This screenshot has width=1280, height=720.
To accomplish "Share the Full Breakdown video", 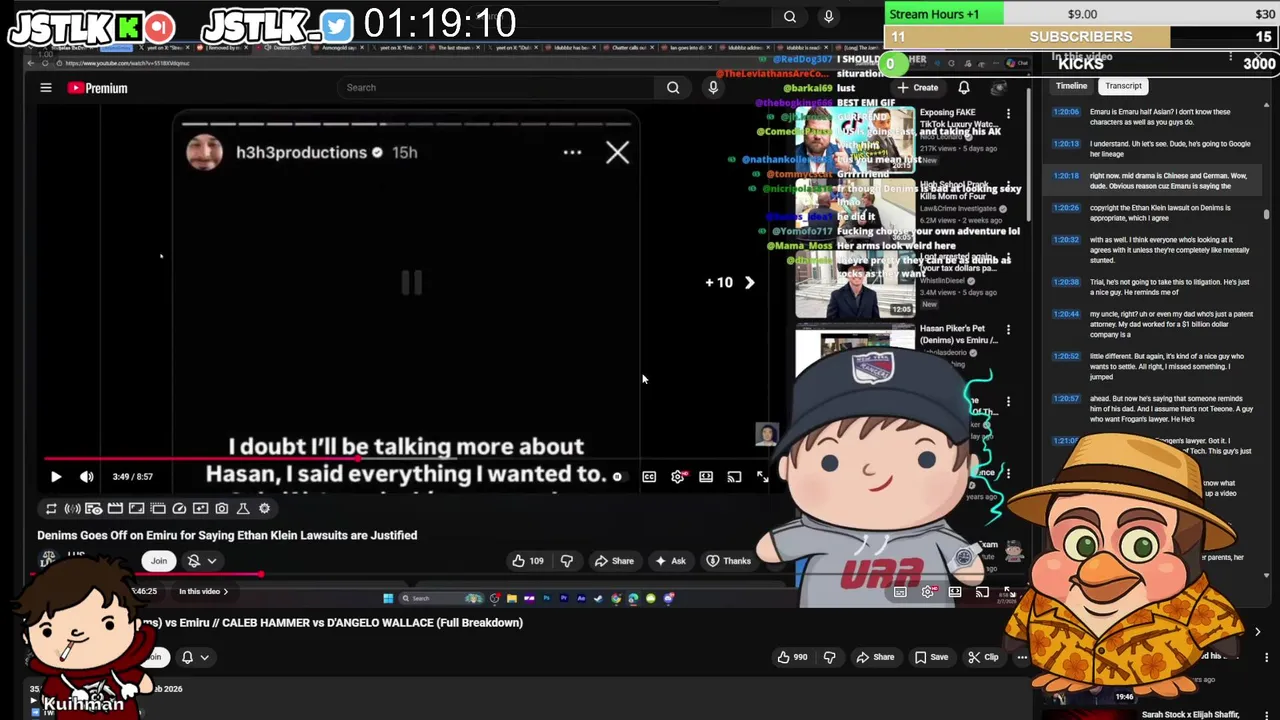I will 875,657.
